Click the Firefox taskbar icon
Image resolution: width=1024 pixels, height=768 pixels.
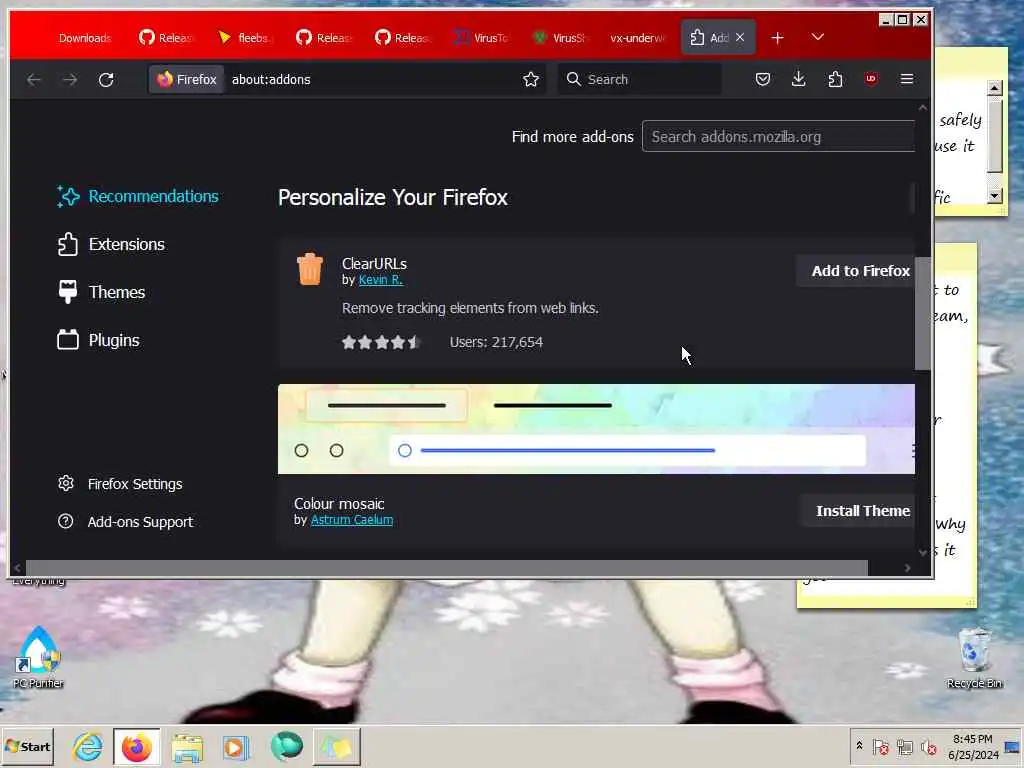[136, 746]
